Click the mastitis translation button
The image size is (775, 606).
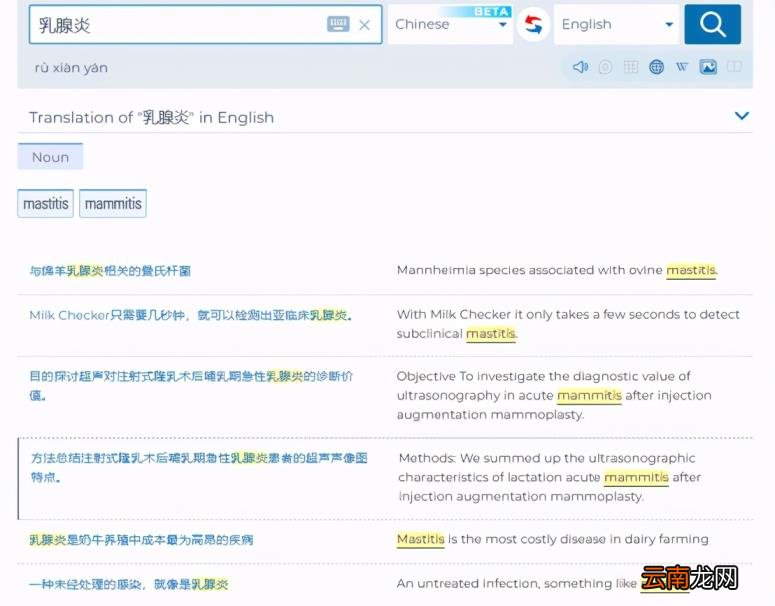point(45,204)
